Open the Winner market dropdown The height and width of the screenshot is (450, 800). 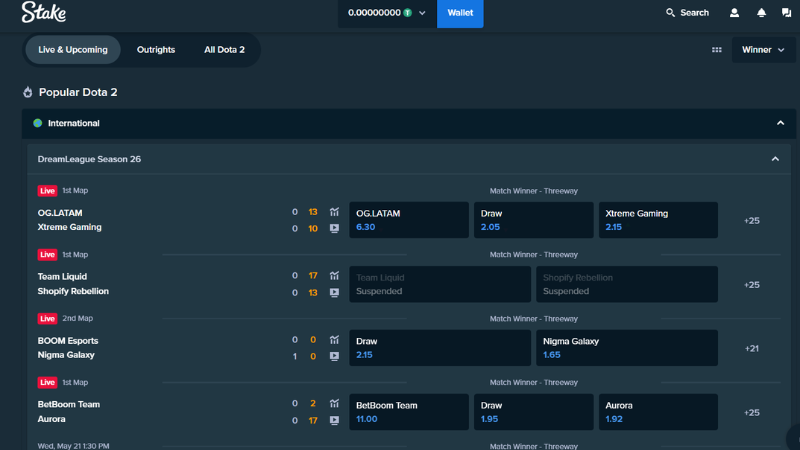(x=763, y=49)
